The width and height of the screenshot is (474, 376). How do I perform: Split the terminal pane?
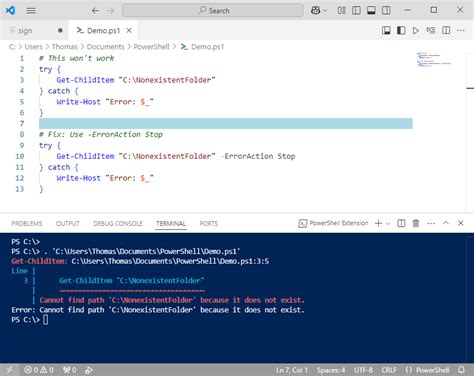(401, 223)
